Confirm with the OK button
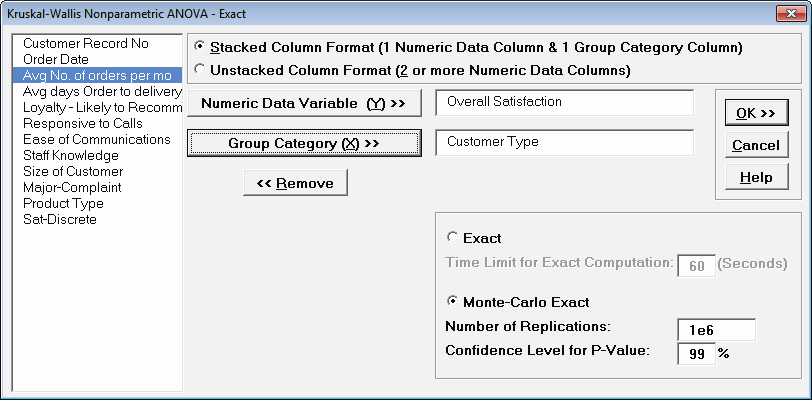This screenshot has width=812, height=400. [x=755, y=113]
